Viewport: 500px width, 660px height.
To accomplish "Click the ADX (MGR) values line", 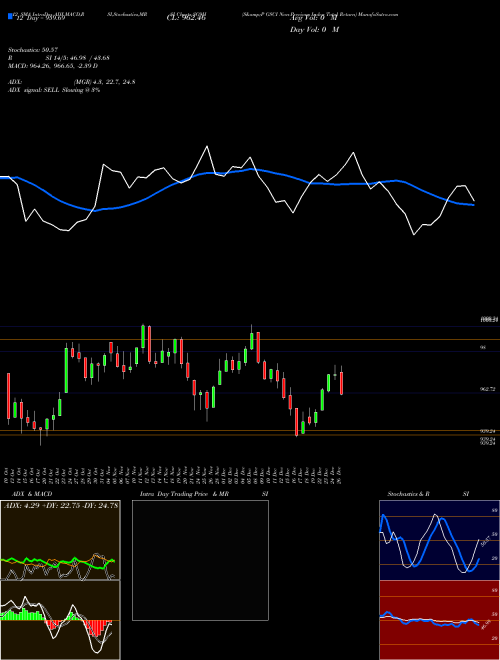I will (x=72, y=82).
